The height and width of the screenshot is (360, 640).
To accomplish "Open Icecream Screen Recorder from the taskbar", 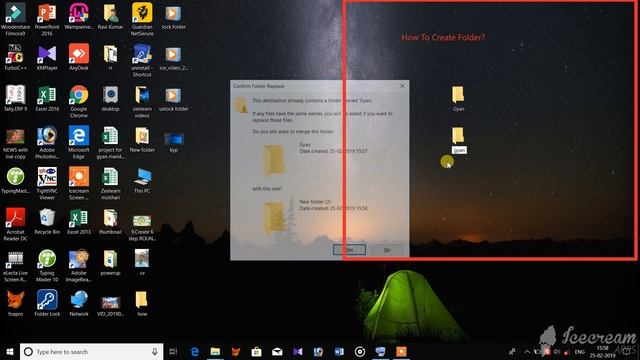I will (x=401, y=351).
